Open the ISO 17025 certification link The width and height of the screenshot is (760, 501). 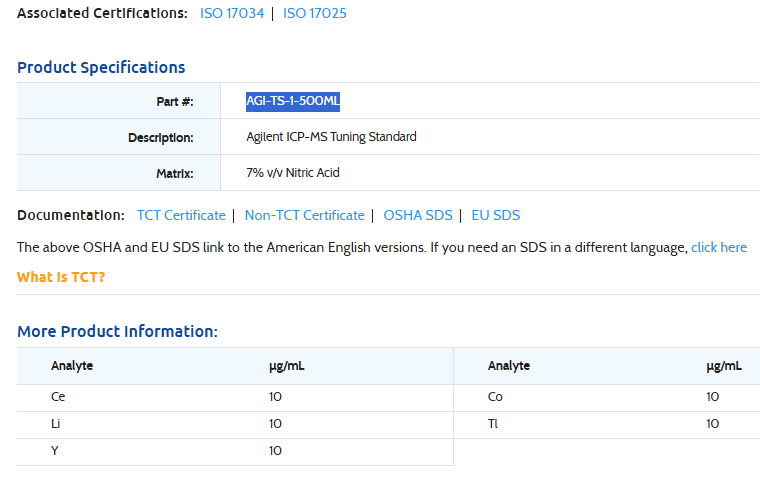coord(315,14)
